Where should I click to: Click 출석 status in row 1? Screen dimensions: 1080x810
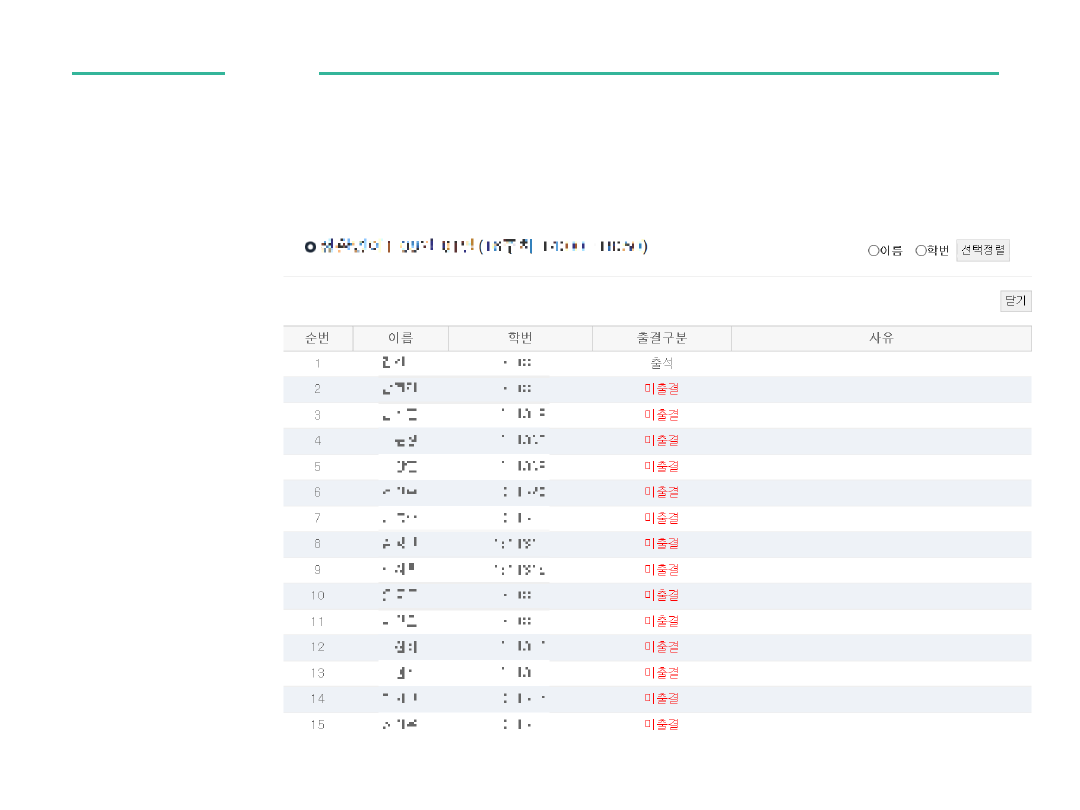point(661,364)
